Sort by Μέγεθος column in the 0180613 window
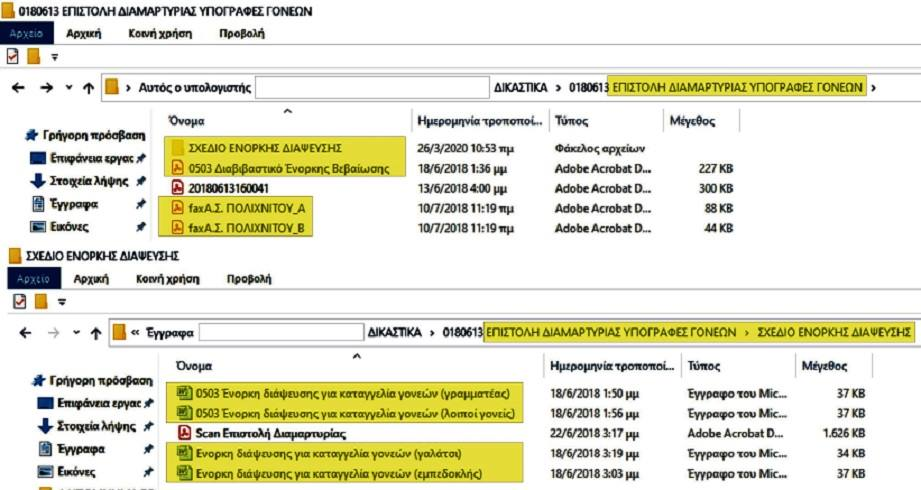 coord(692,121)
